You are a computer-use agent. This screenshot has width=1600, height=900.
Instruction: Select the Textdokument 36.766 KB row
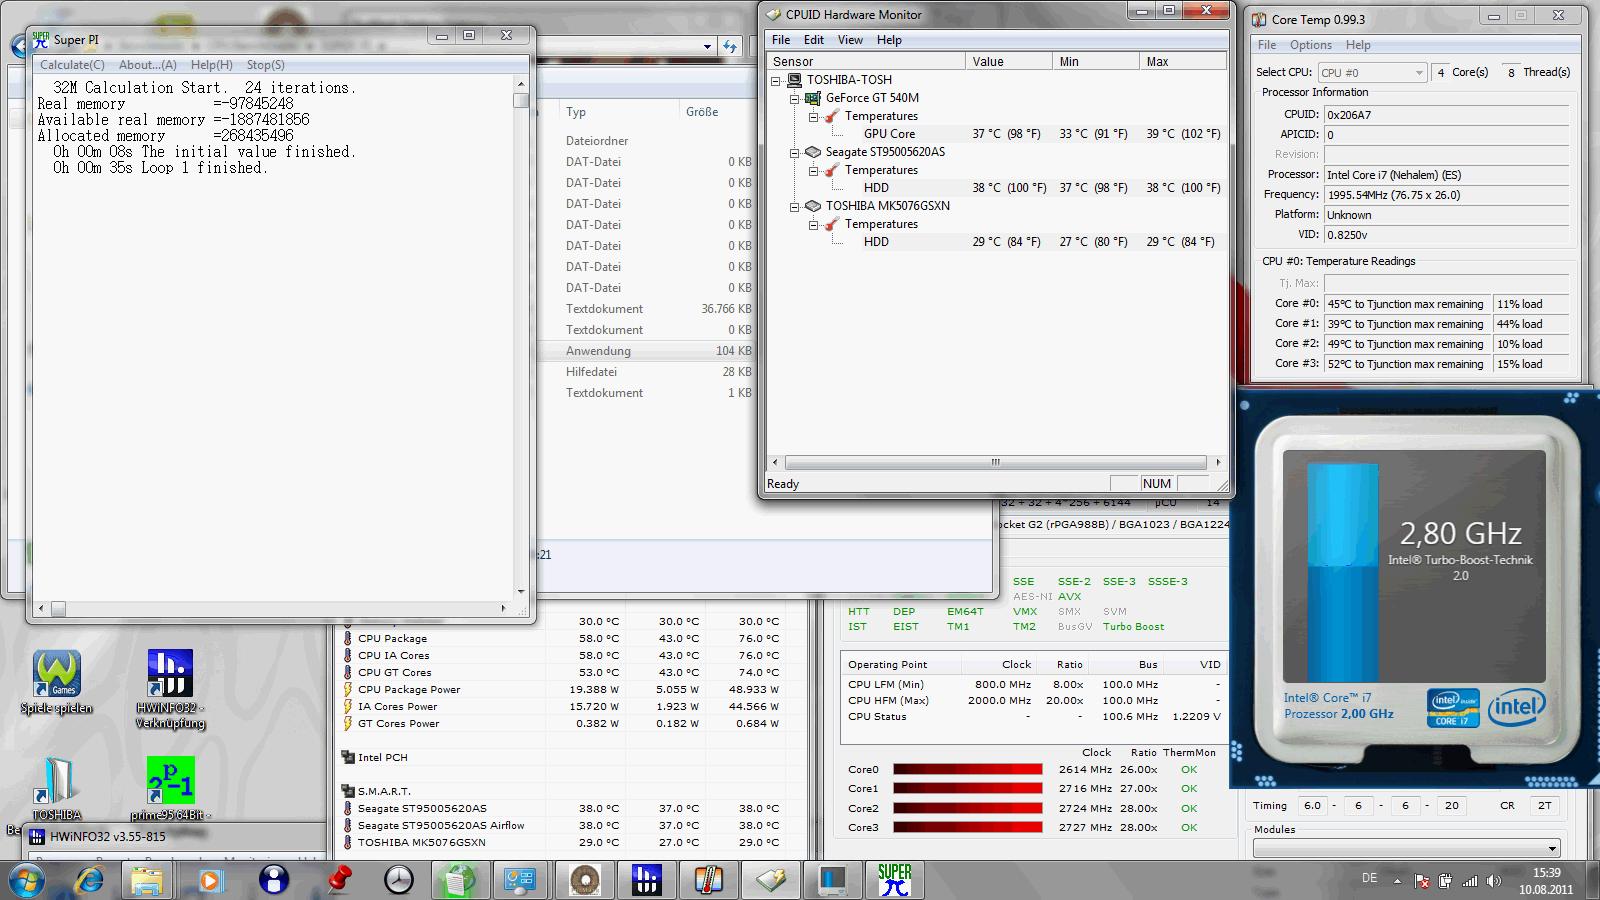(x=647, y=309)
